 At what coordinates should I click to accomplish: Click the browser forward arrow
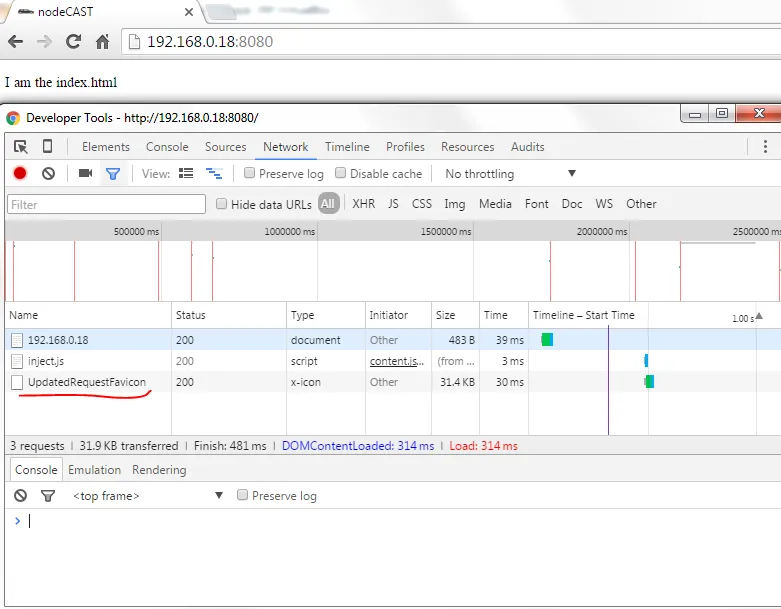tap(44, 41)
